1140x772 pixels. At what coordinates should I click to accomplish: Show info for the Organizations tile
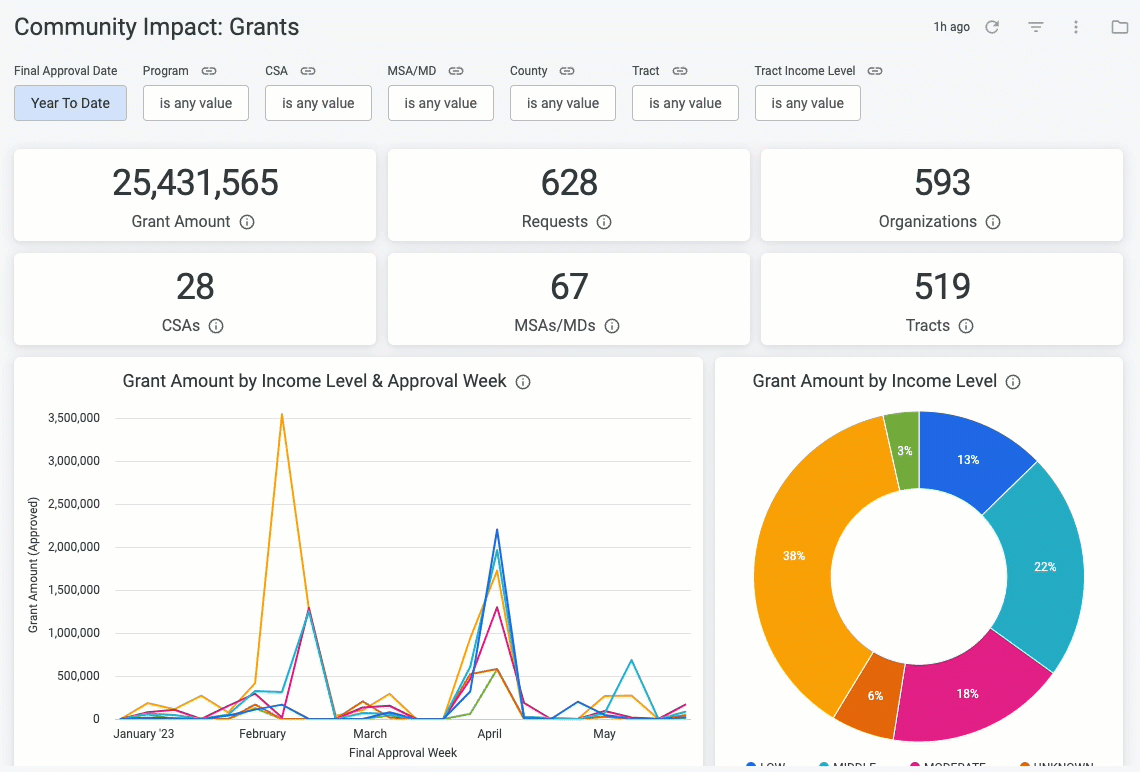pos(993,222)
